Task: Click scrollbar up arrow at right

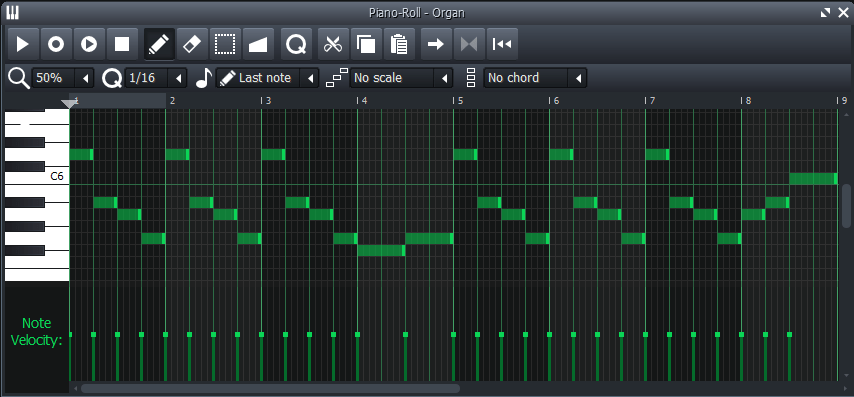Action: tap(846, 114)
